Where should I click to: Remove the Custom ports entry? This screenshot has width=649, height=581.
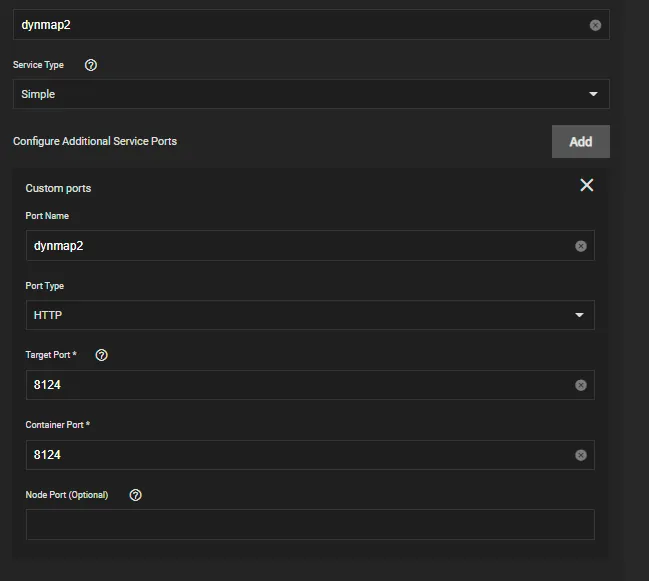586,185
